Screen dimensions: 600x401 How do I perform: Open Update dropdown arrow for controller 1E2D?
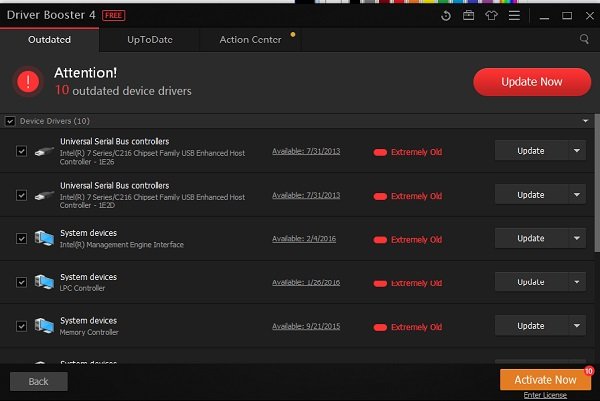577,195
